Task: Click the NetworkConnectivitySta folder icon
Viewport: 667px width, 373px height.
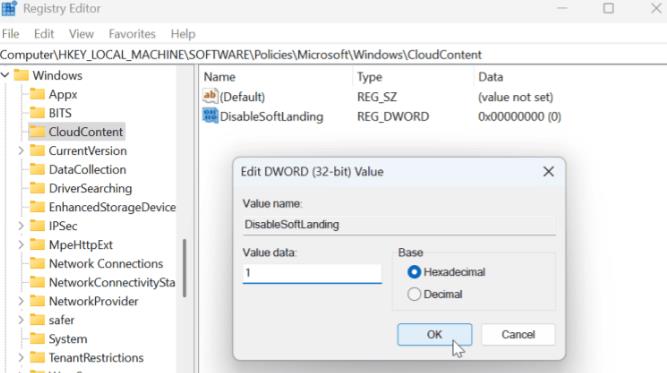Action: 37,282
